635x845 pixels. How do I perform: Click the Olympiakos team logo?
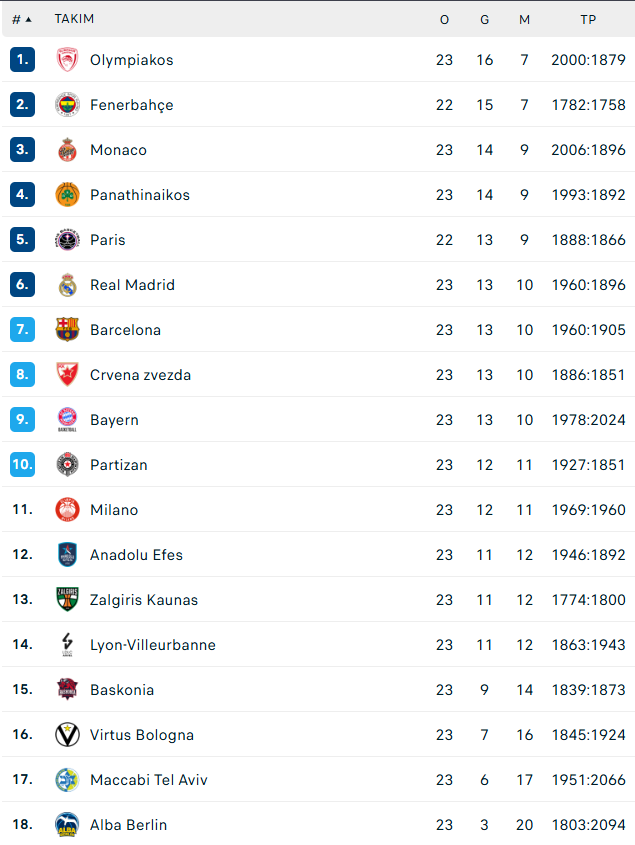67,60
